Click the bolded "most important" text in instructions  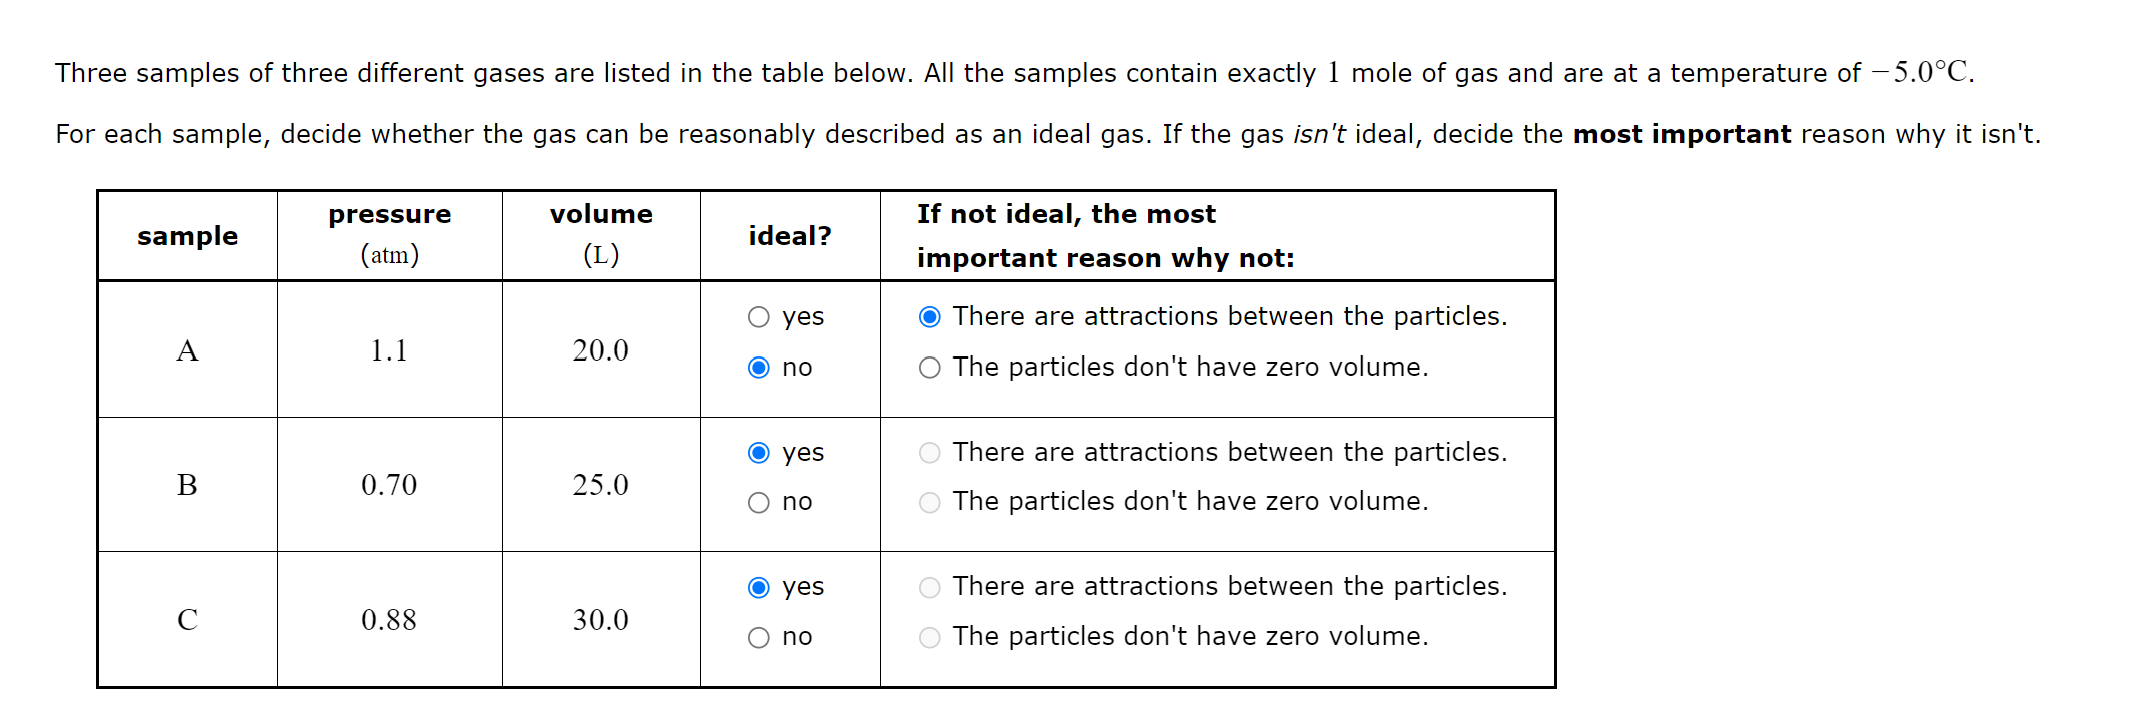click(x=1681, y=134)
